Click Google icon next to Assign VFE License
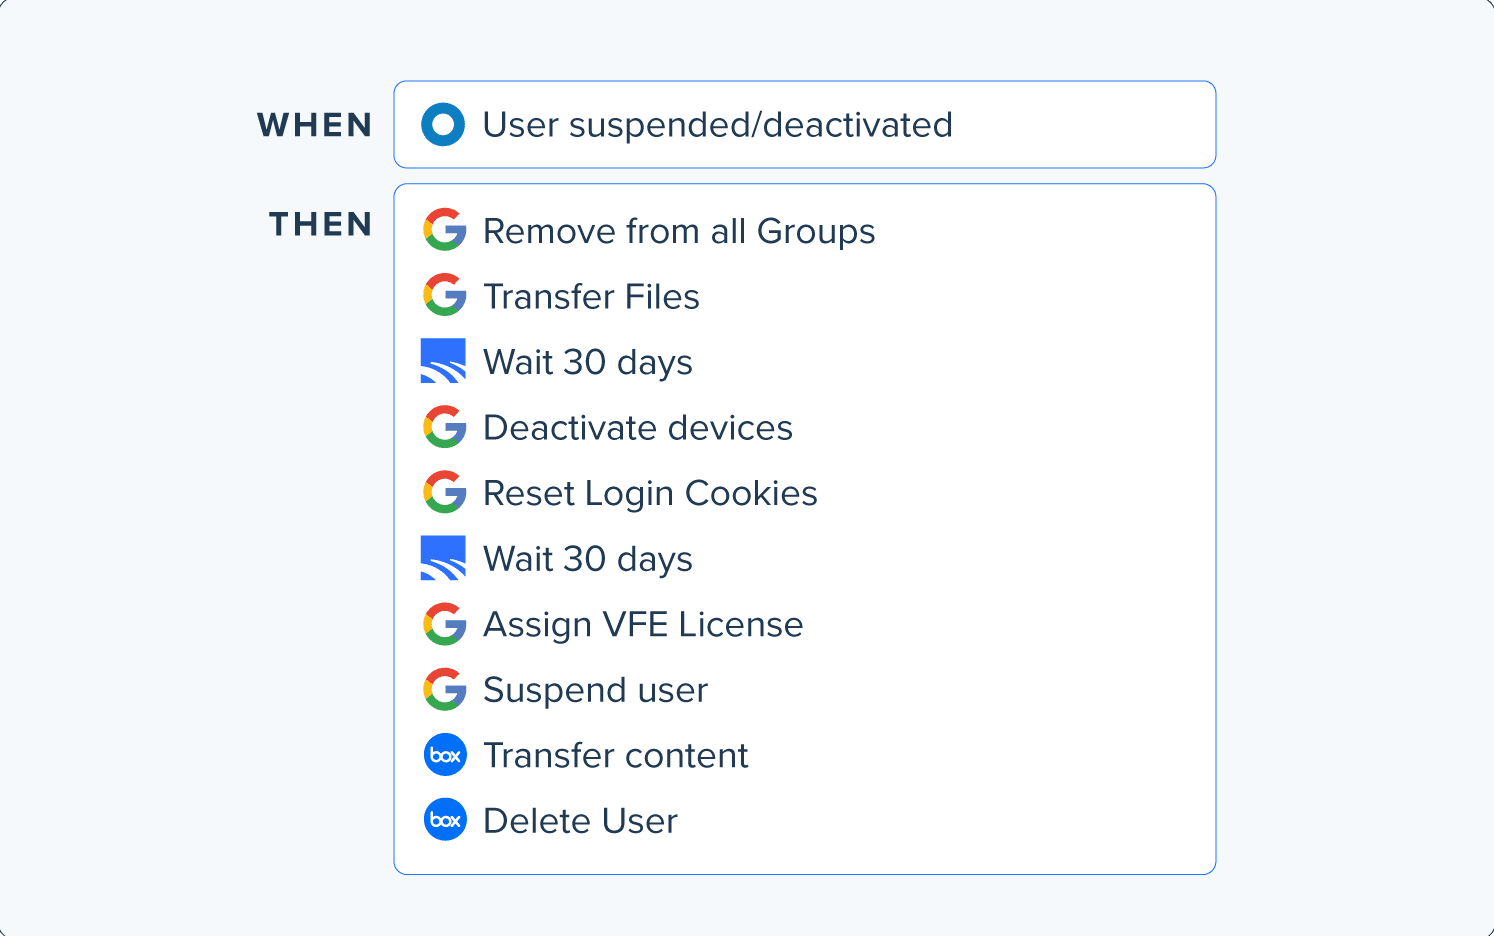The image size is (1494, 936). [444, 624]
